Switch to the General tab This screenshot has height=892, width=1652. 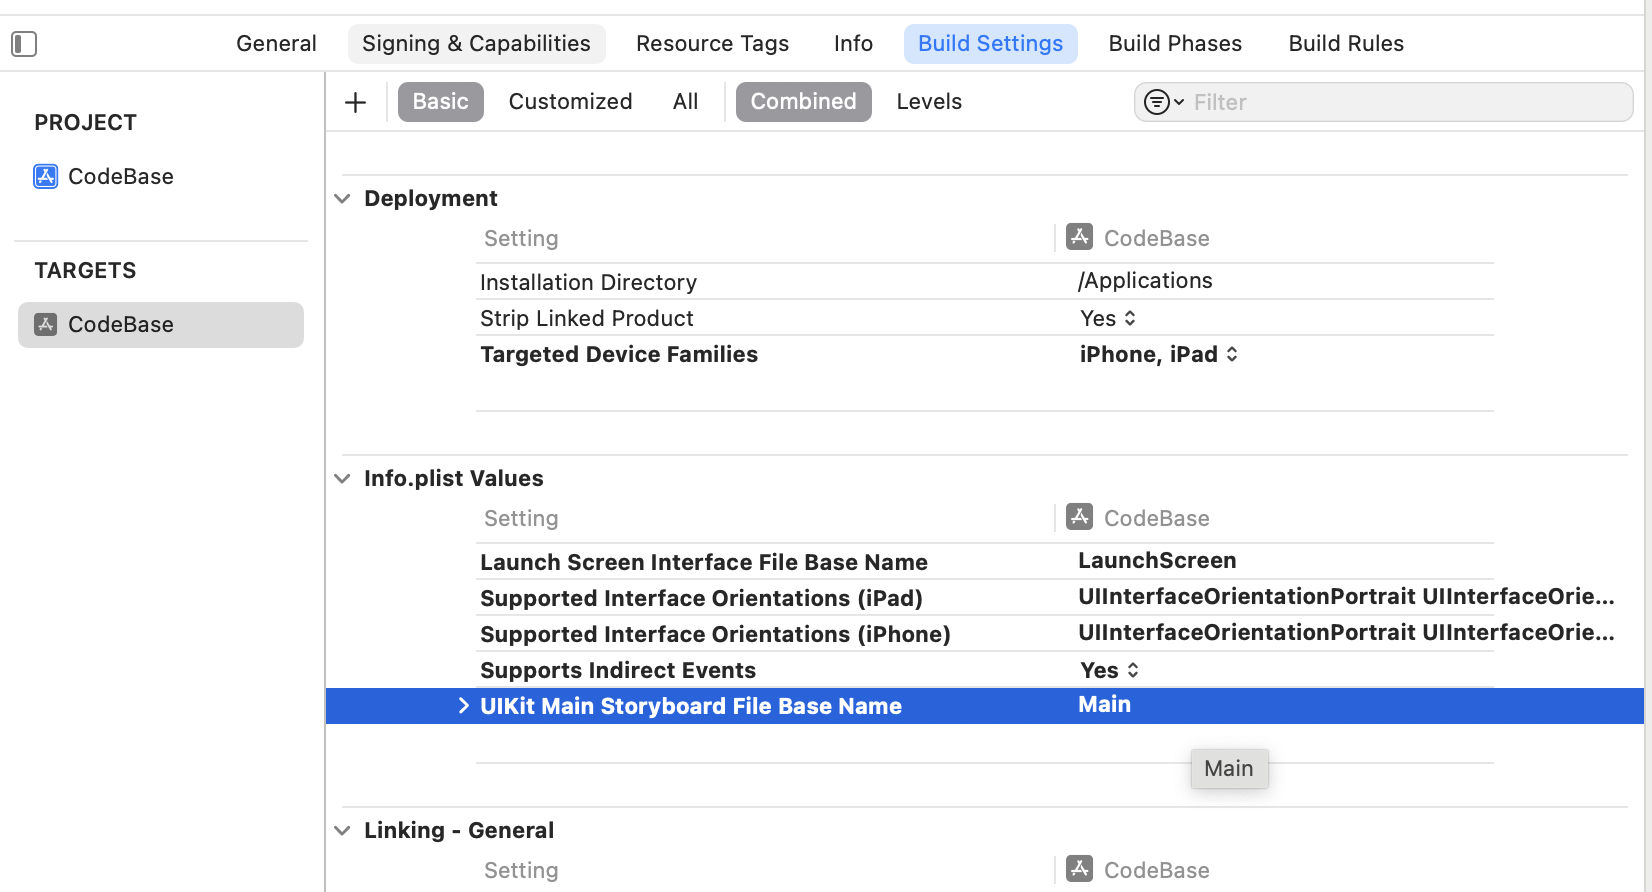(276, 44)
